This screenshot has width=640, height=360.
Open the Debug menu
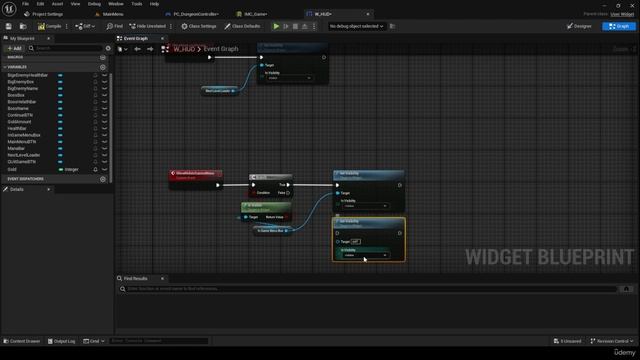coord(94,4)
